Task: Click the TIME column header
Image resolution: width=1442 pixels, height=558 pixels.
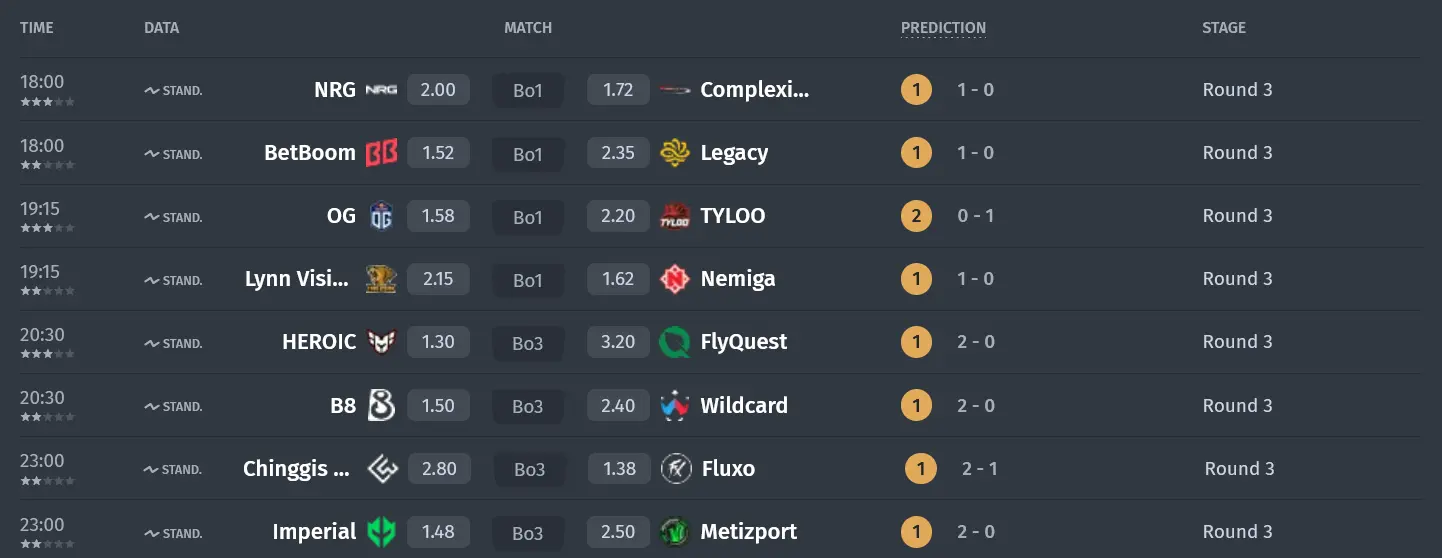Action: point(37,28)
